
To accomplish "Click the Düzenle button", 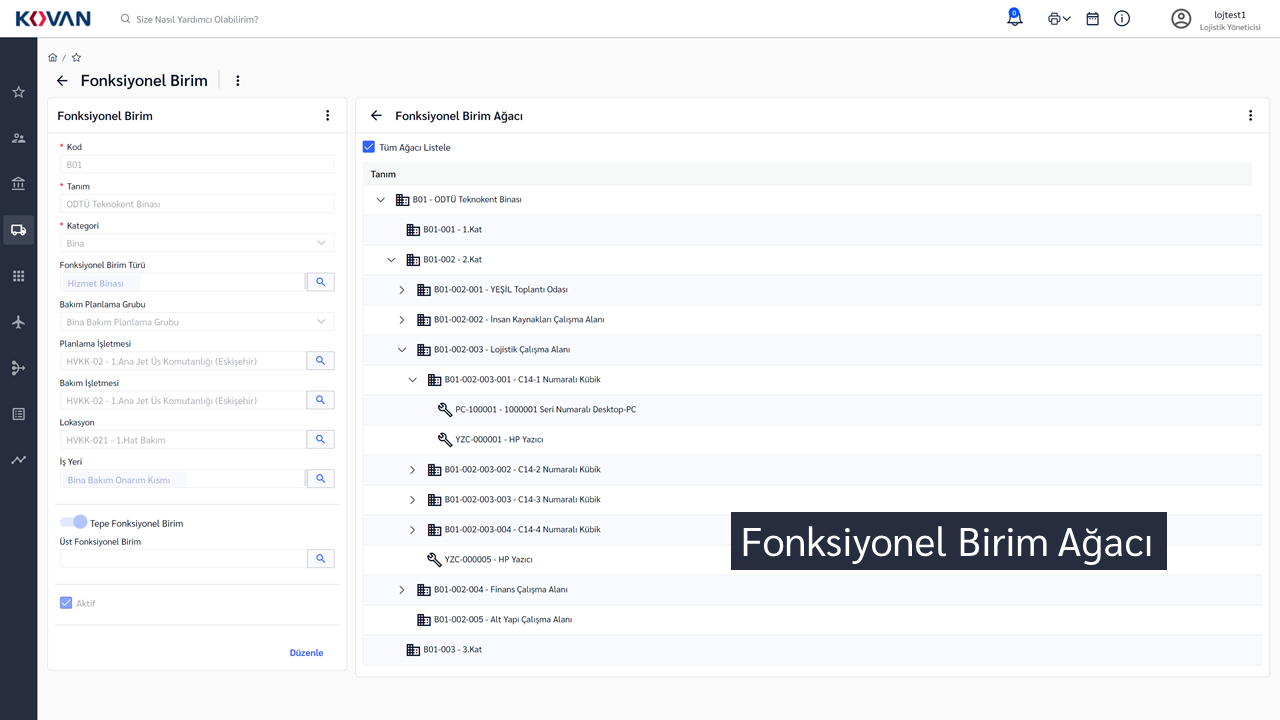I will [306, 653].
